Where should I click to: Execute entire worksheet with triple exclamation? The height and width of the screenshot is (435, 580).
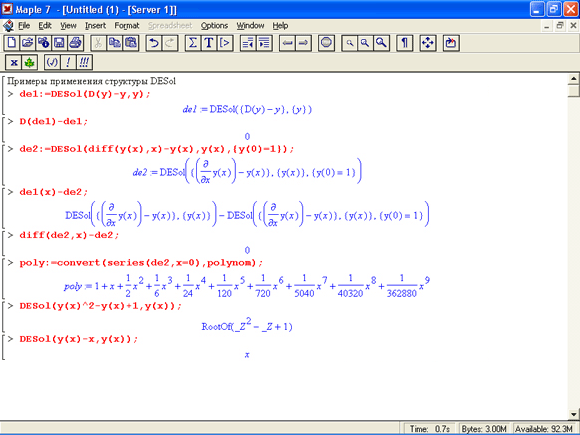84,62
